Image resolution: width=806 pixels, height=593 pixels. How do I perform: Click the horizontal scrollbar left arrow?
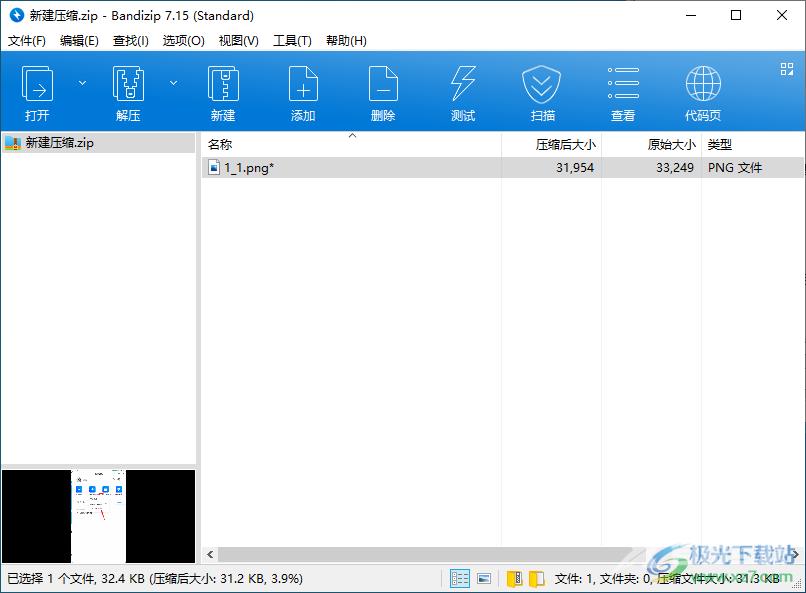point(210,554)
